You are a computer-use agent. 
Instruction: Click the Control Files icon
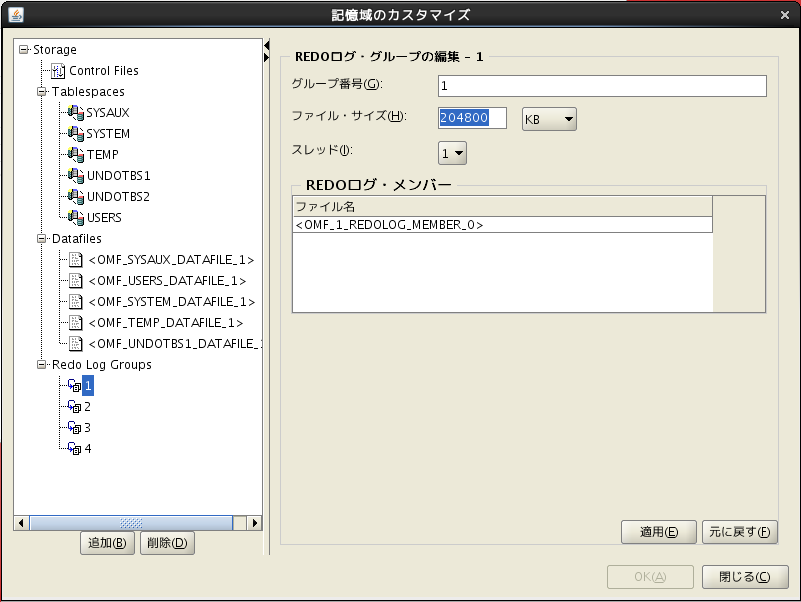coord(58,71)
